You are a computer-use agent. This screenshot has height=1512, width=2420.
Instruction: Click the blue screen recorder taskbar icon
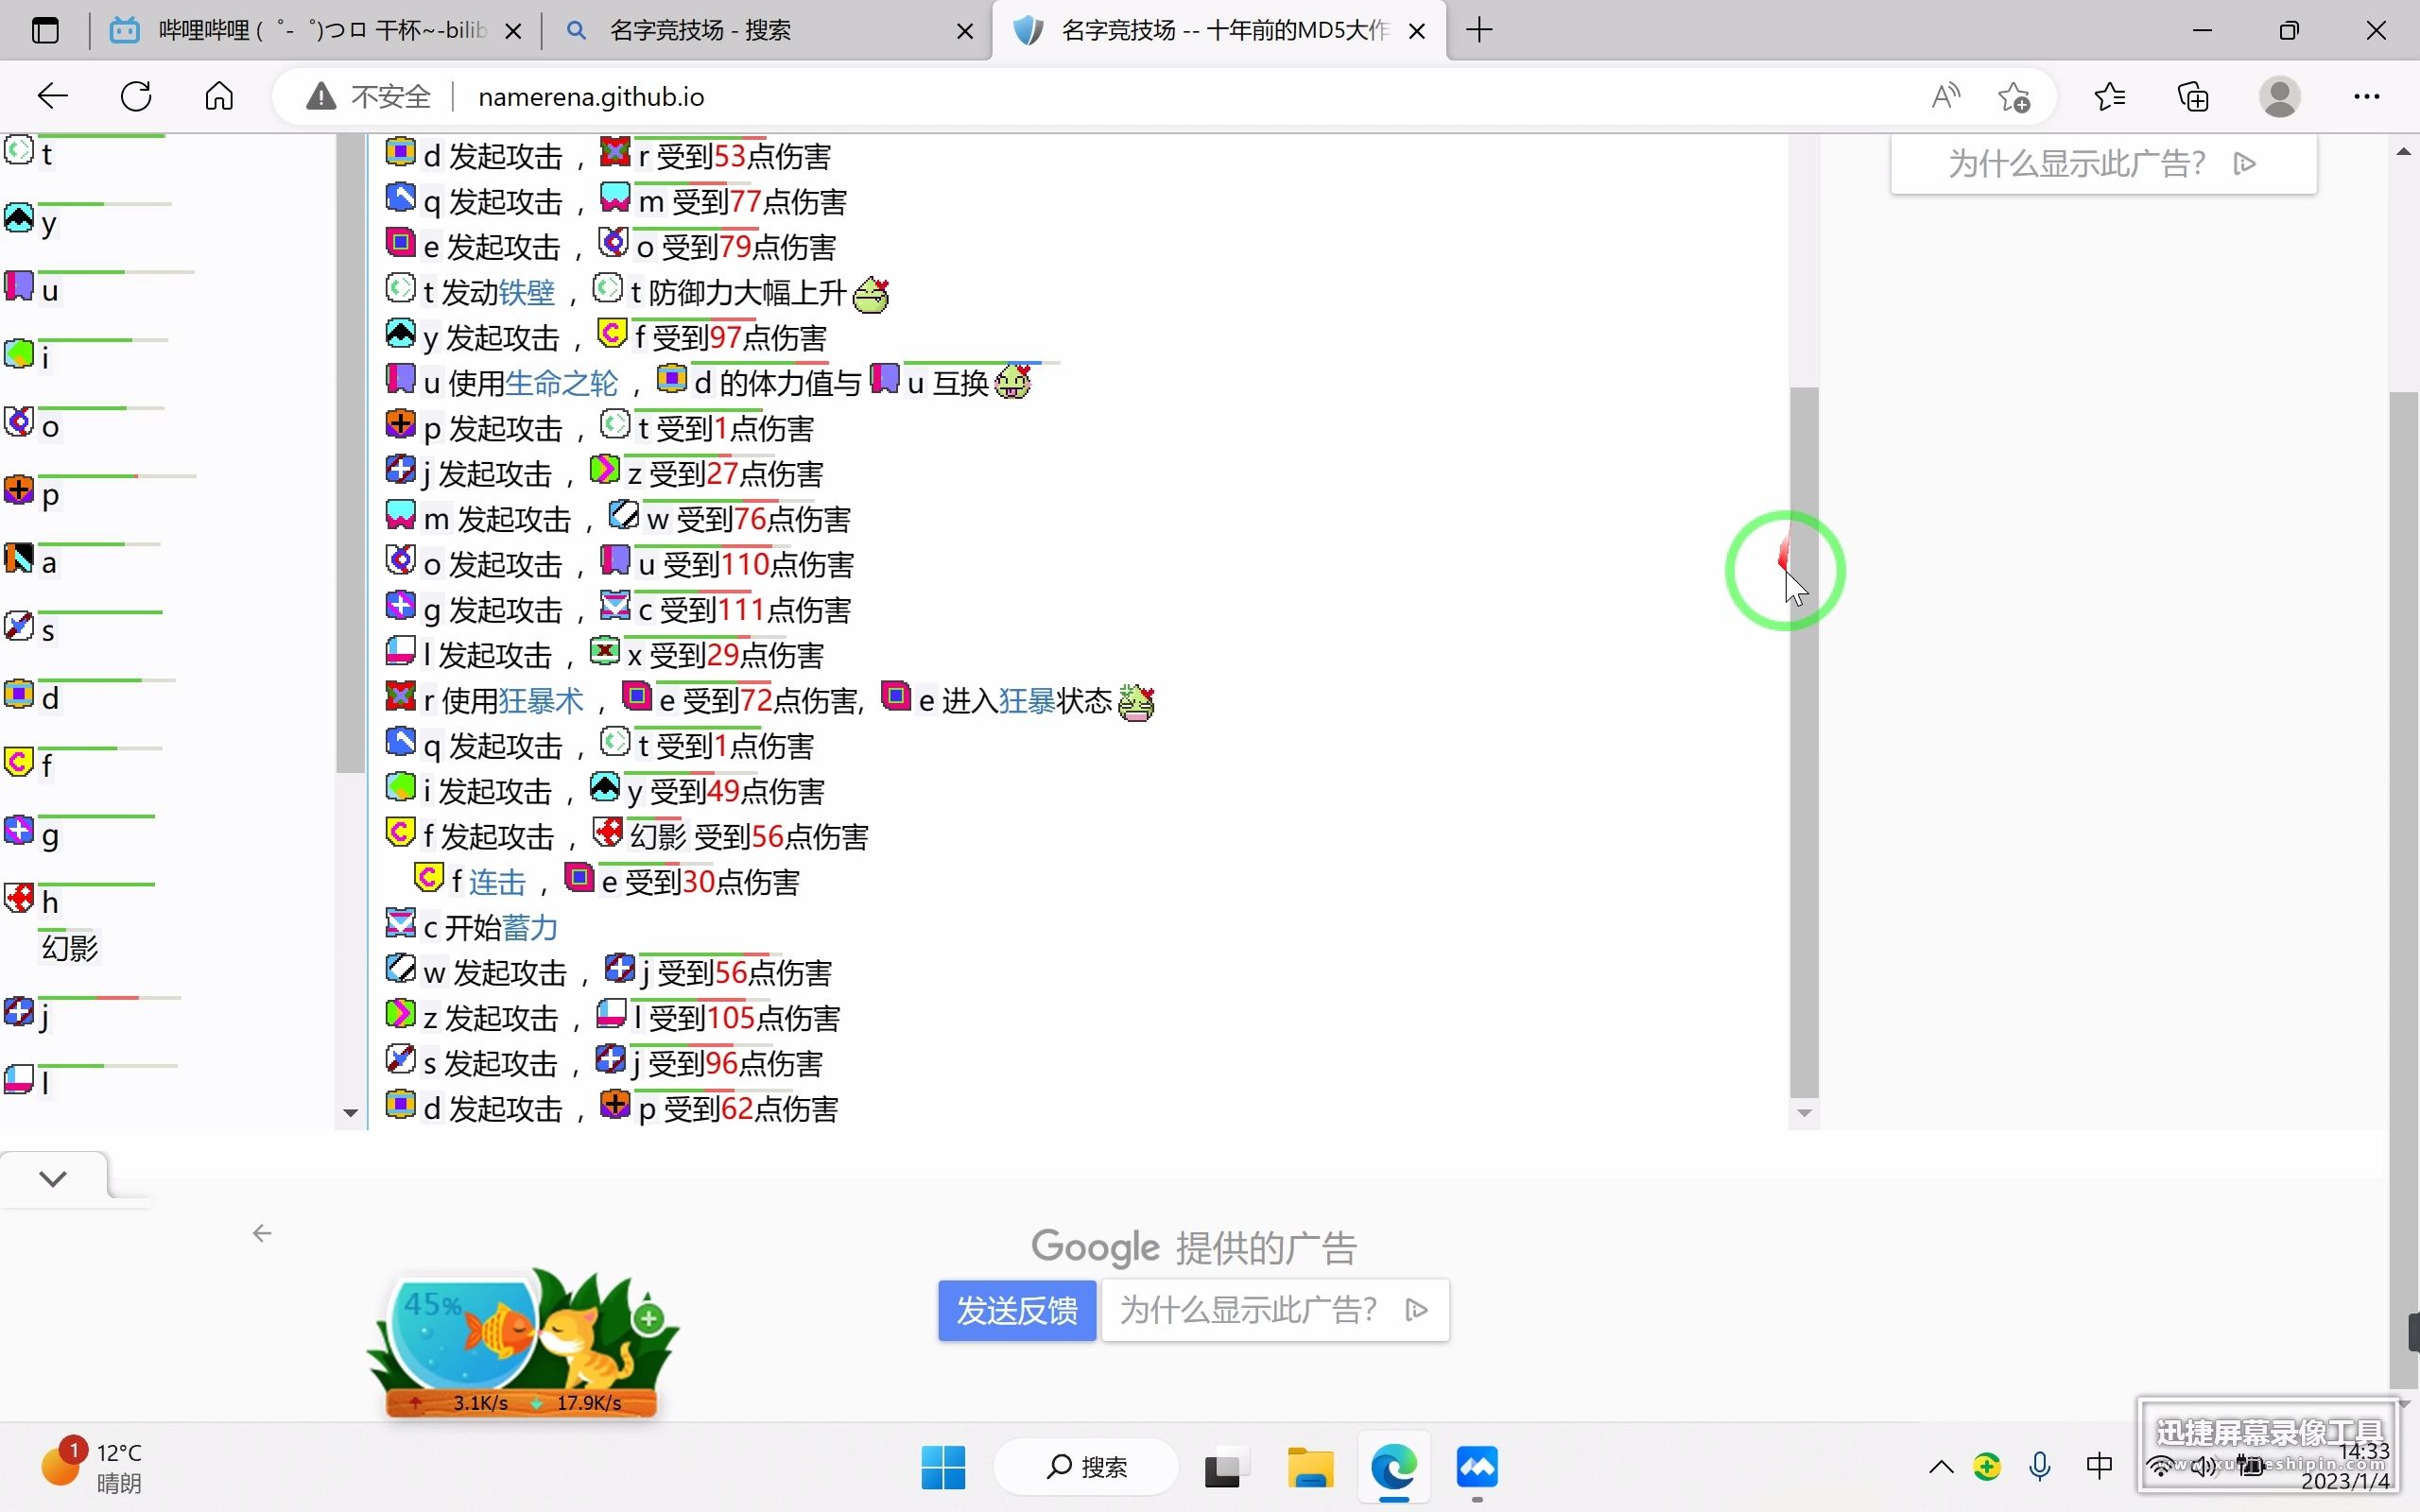(x=1477, y=1467)
